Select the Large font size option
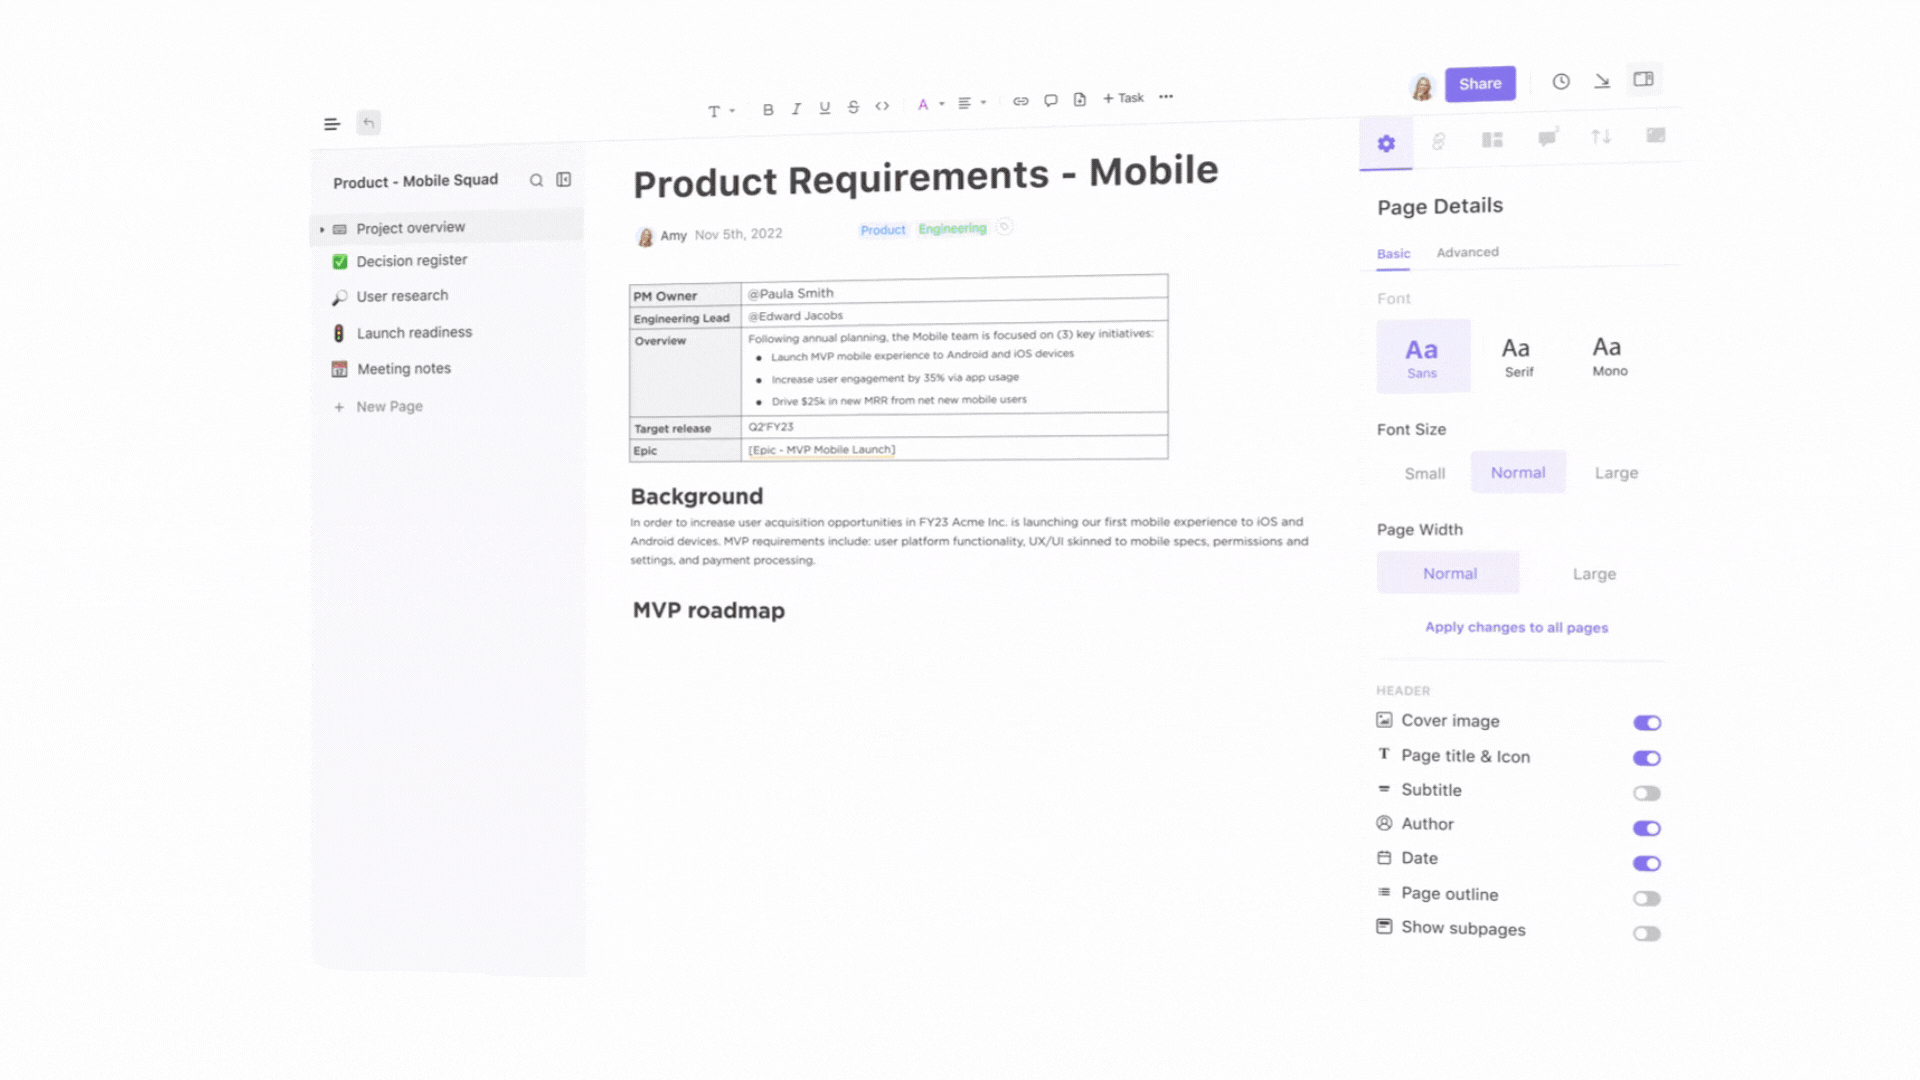This screenshot has height=1080, width=1920. (1615, 472)
